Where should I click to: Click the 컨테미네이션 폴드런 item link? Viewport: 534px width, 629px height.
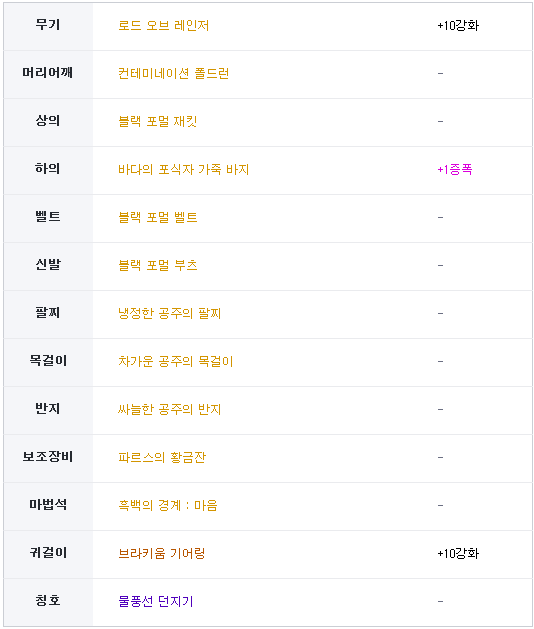173,73
